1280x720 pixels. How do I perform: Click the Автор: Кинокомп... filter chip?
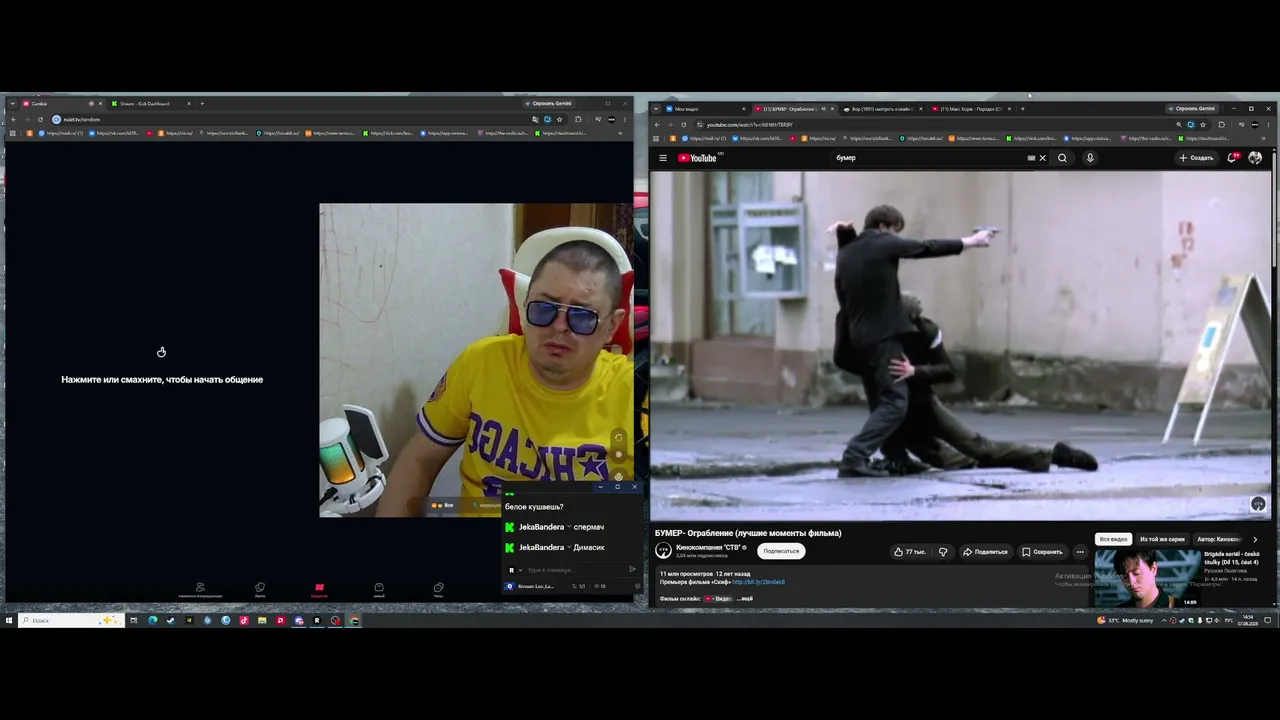(x=1219, y=539)
